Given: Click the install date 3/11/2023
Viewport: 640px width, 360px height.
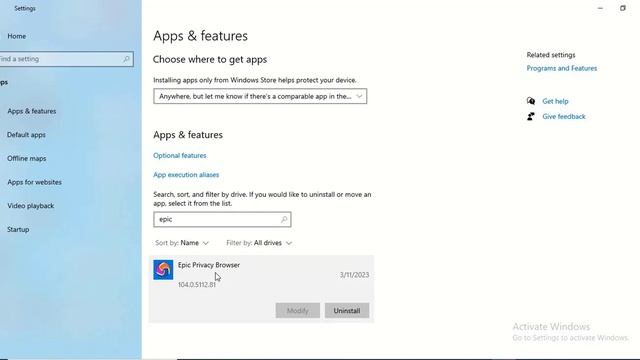Looking at the screenshot, I should coord(354,275).
